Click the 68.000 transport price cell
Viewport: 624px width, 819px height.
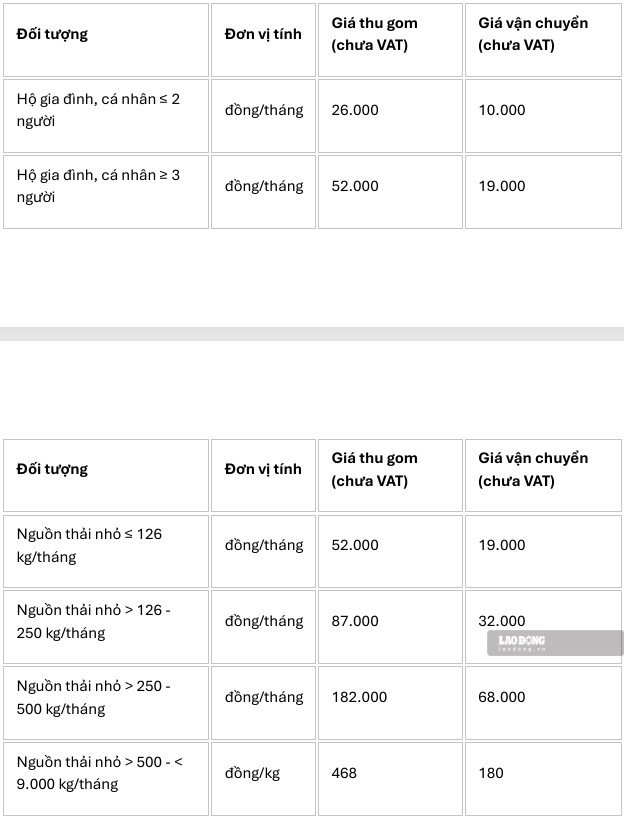click(x=543, y=703)
